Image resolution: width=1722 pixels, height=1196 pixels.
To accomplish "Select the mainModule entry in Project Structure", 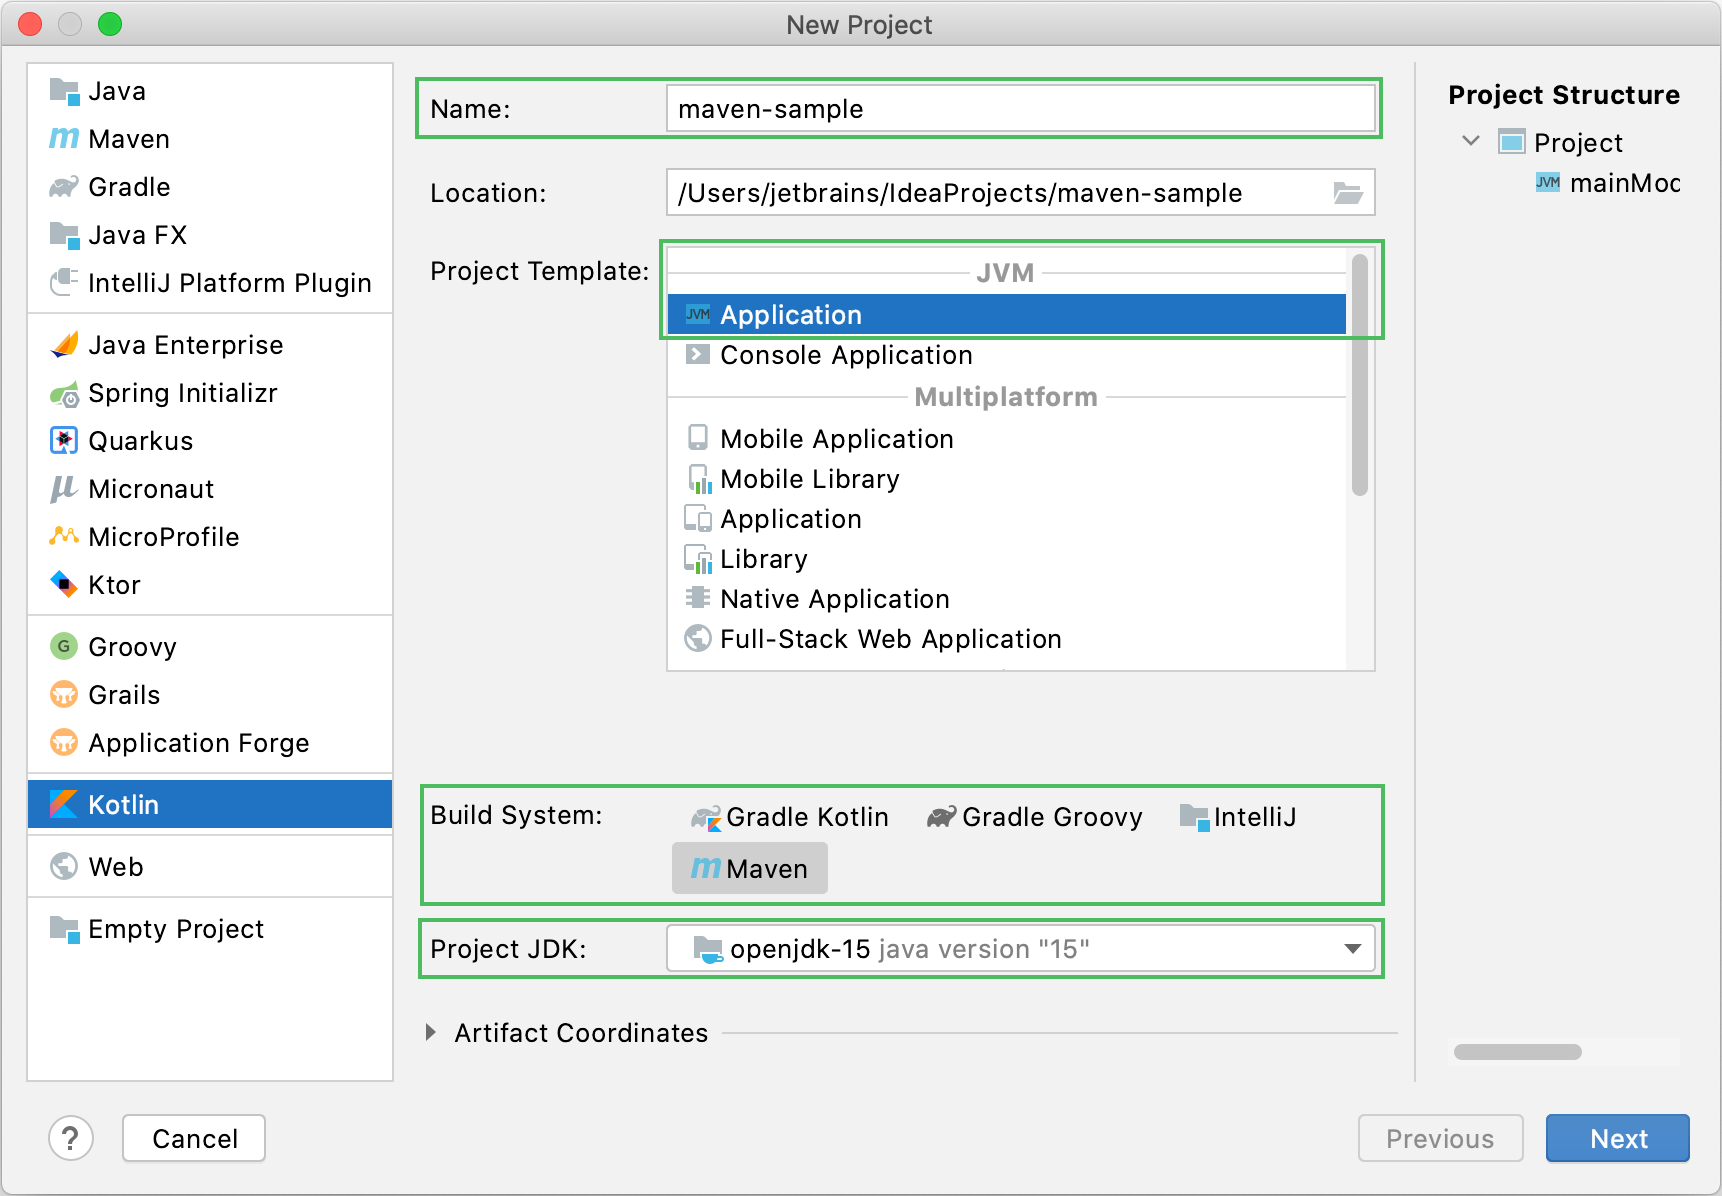I will [x=1609, y=183].
